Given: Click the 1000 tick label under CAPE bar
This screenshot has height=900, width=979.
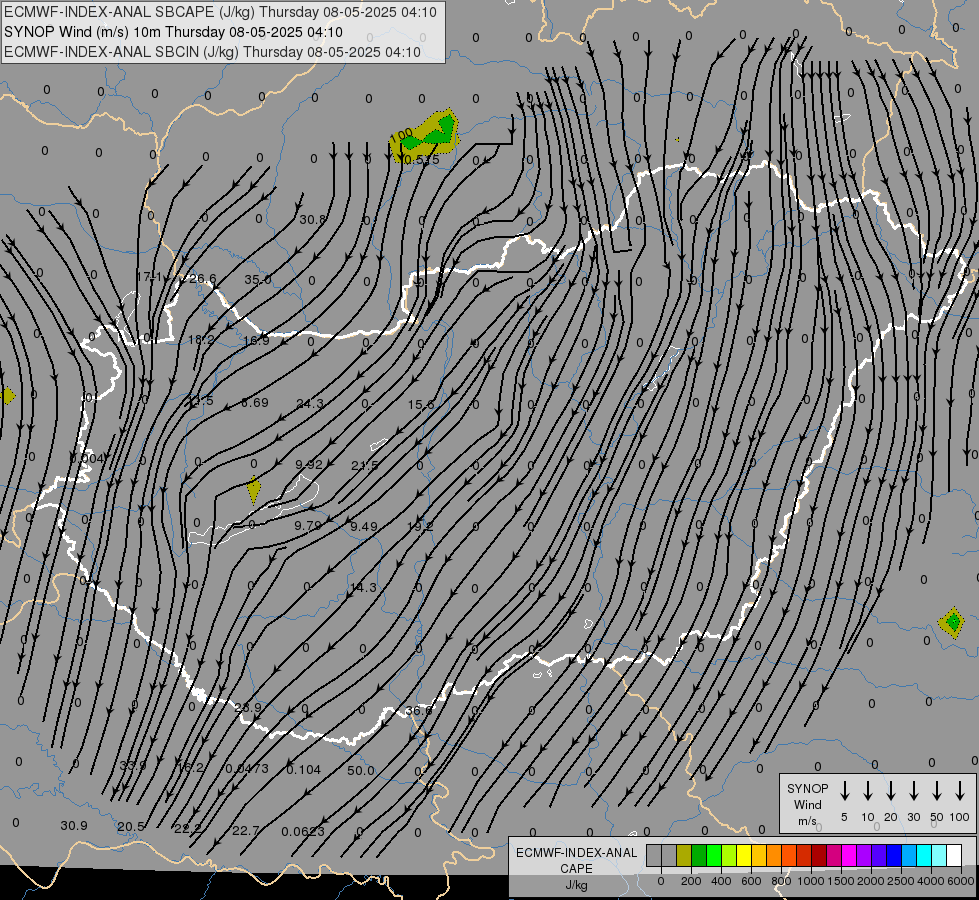Looking at the screenshot, I should click(810, 881).
